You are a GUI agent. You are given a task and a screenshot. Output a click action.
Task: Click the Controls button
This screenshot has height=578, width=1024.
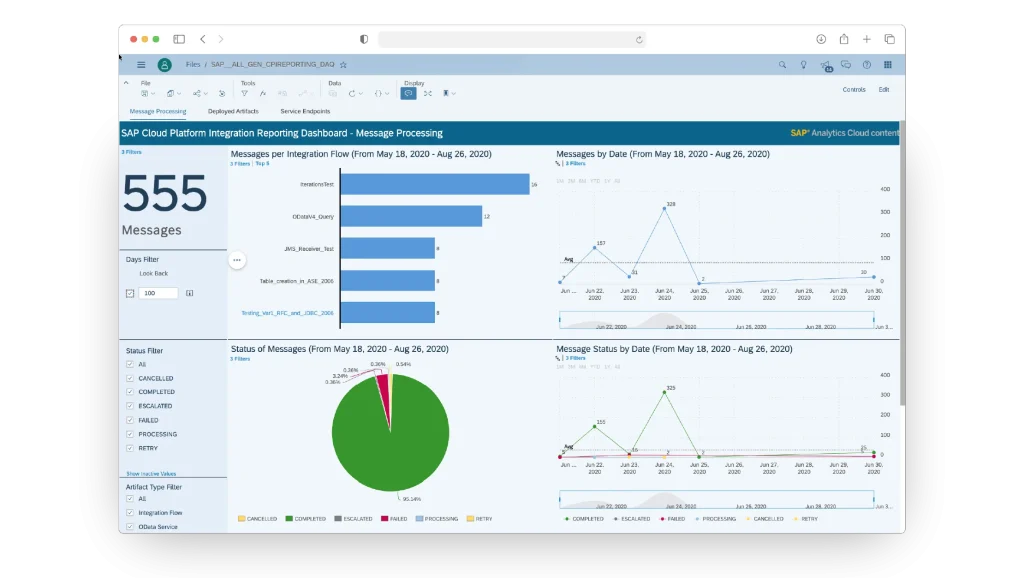pyautogui.click(x=854, y=89)
